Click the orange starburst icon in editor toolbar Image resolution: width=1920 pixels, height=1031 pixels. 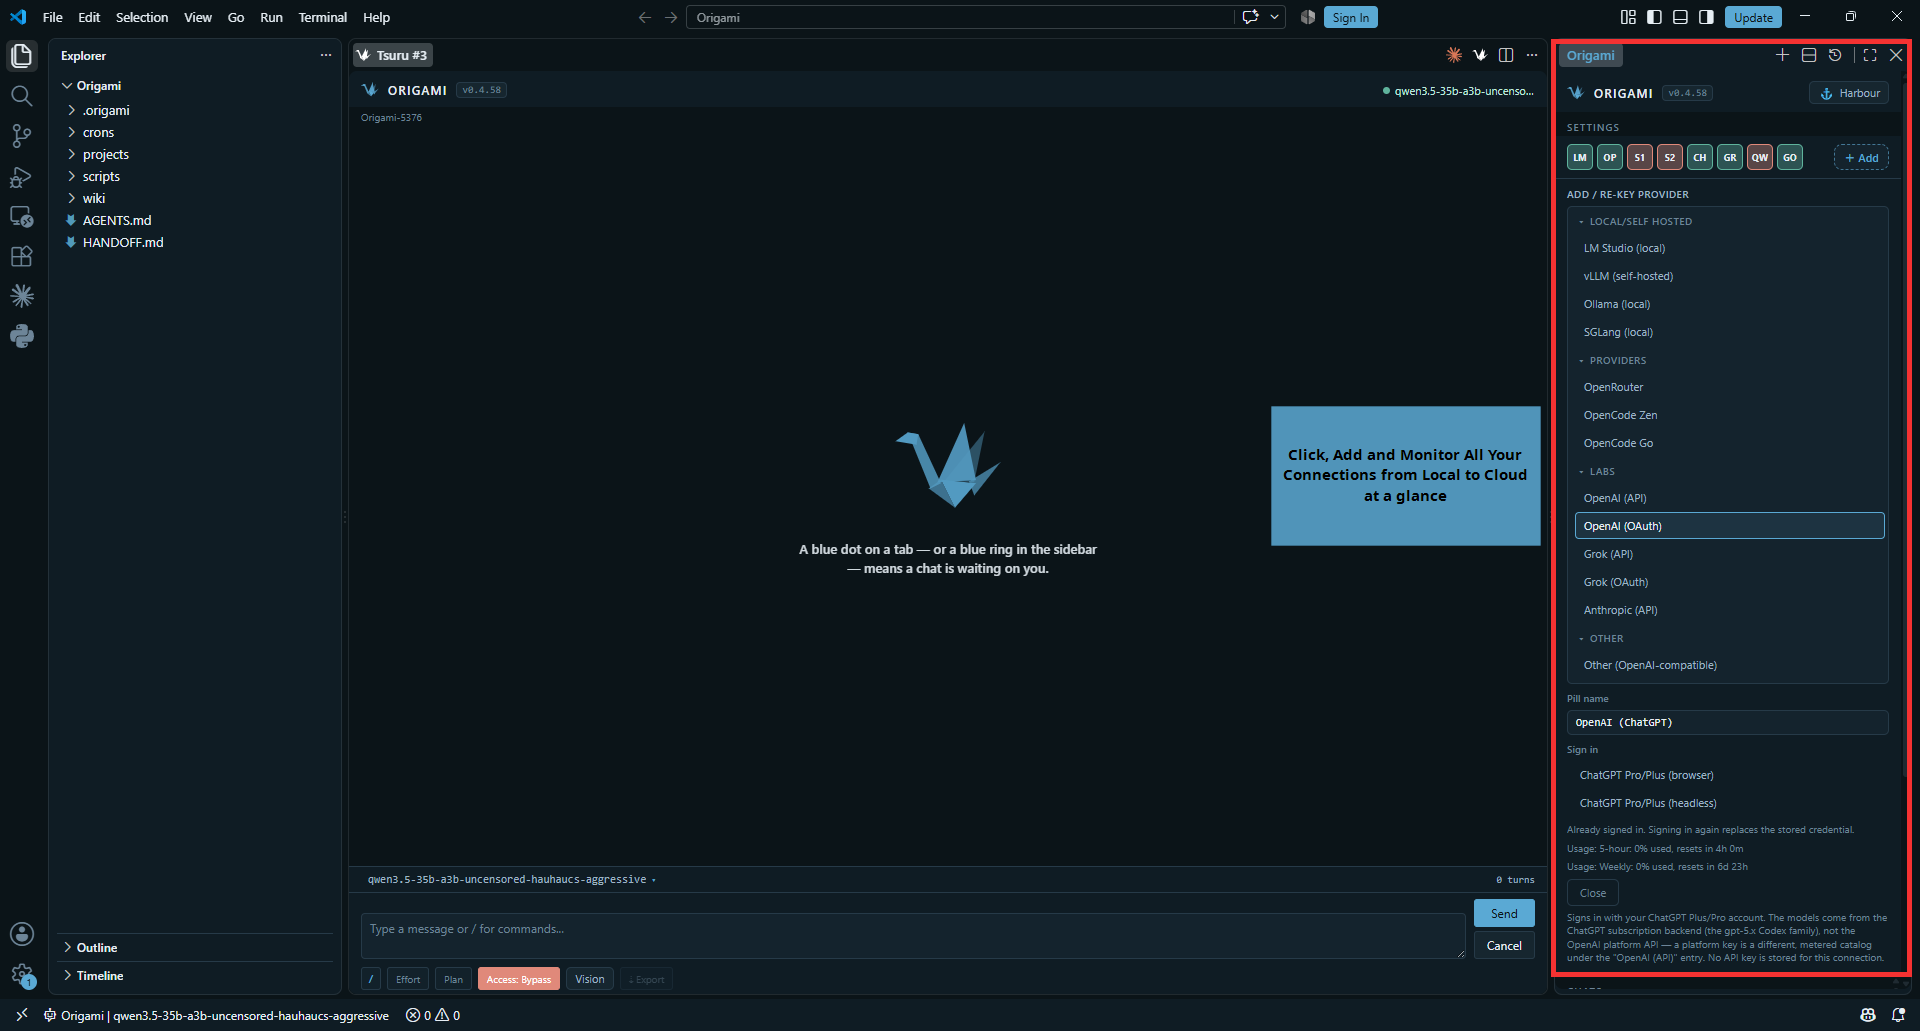(x=1454, y=55)
